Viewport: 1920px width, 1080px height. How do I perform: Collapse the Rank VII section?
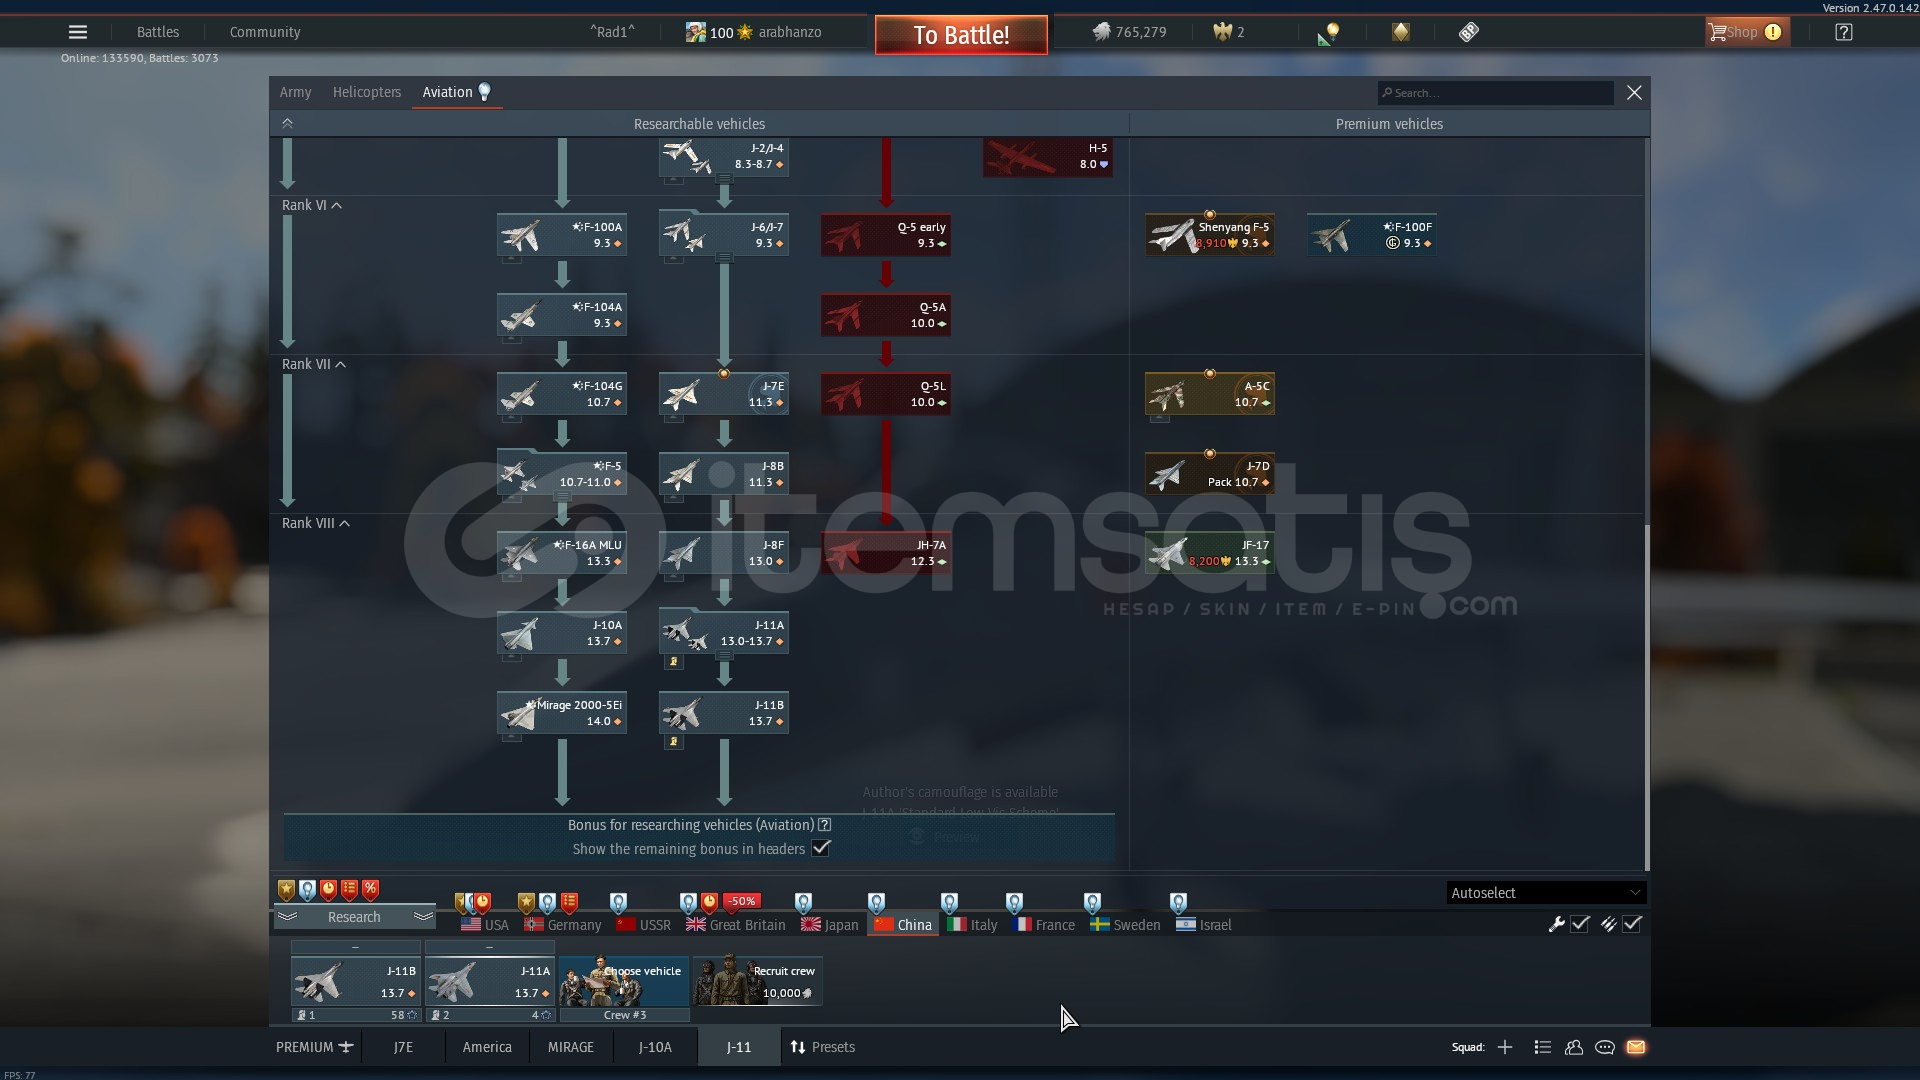(314, 364)
